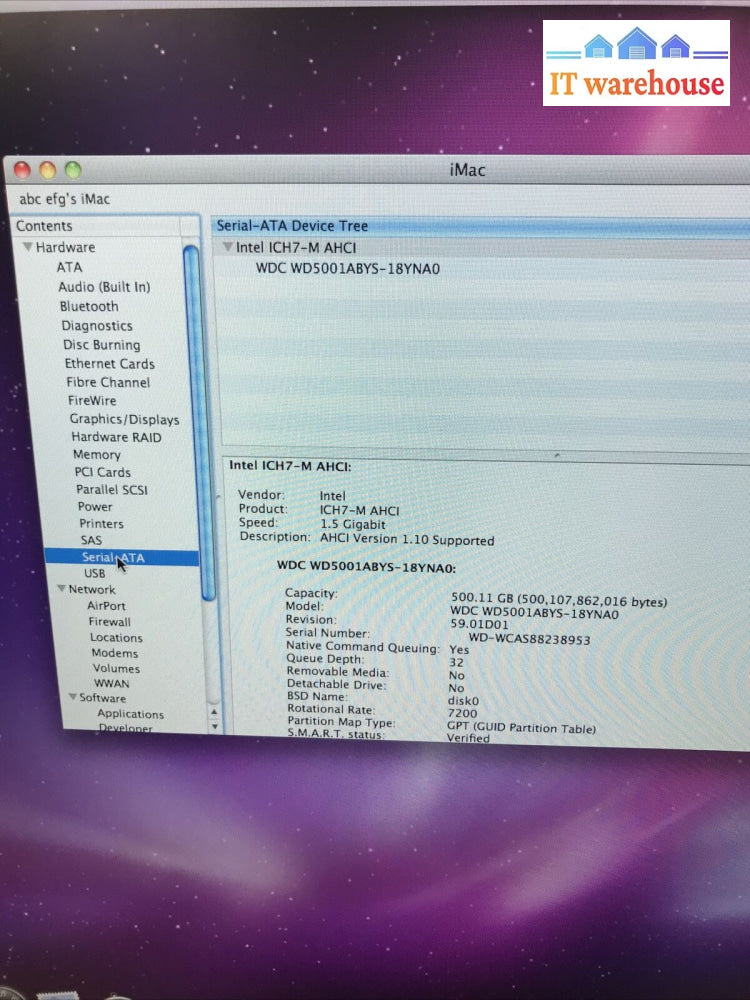This screenshot has height=1000, width=750.
Task: Click the yellow minimize window button
Action: (x=48, y=170)
